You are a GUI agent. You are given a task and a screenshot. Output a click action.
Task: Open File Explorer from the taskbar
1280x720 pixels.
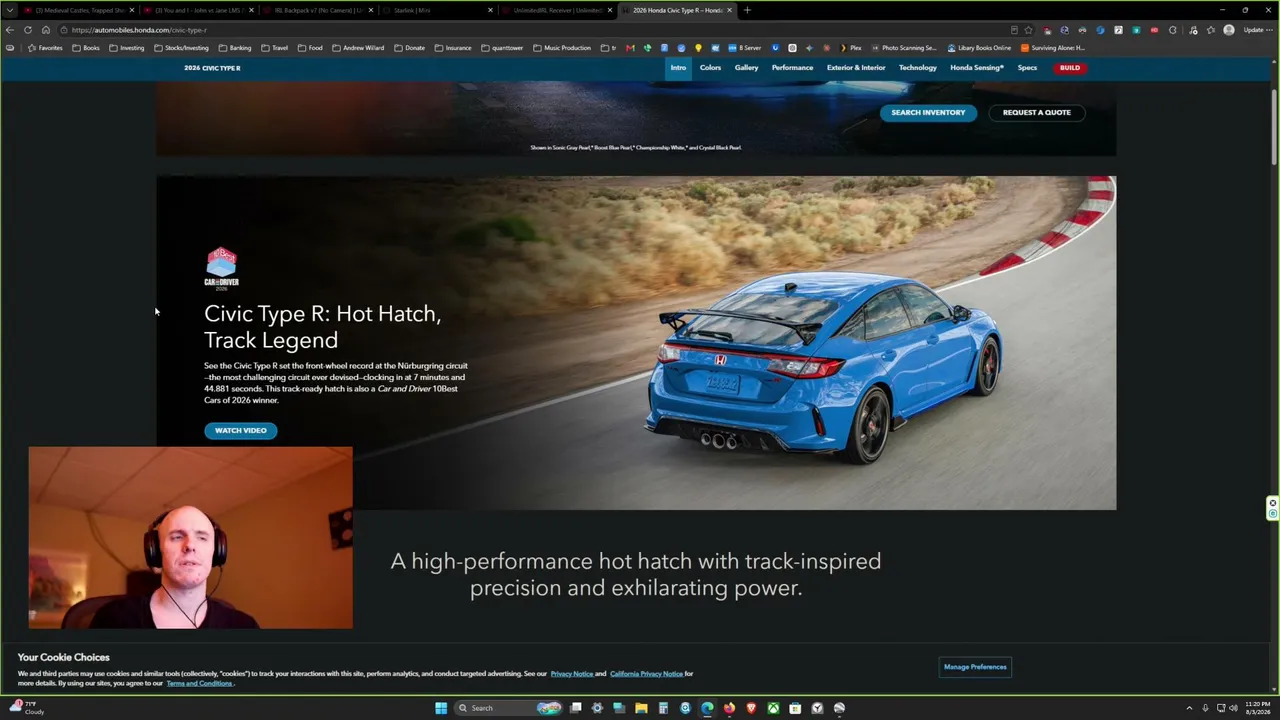[x=641, y=708]
